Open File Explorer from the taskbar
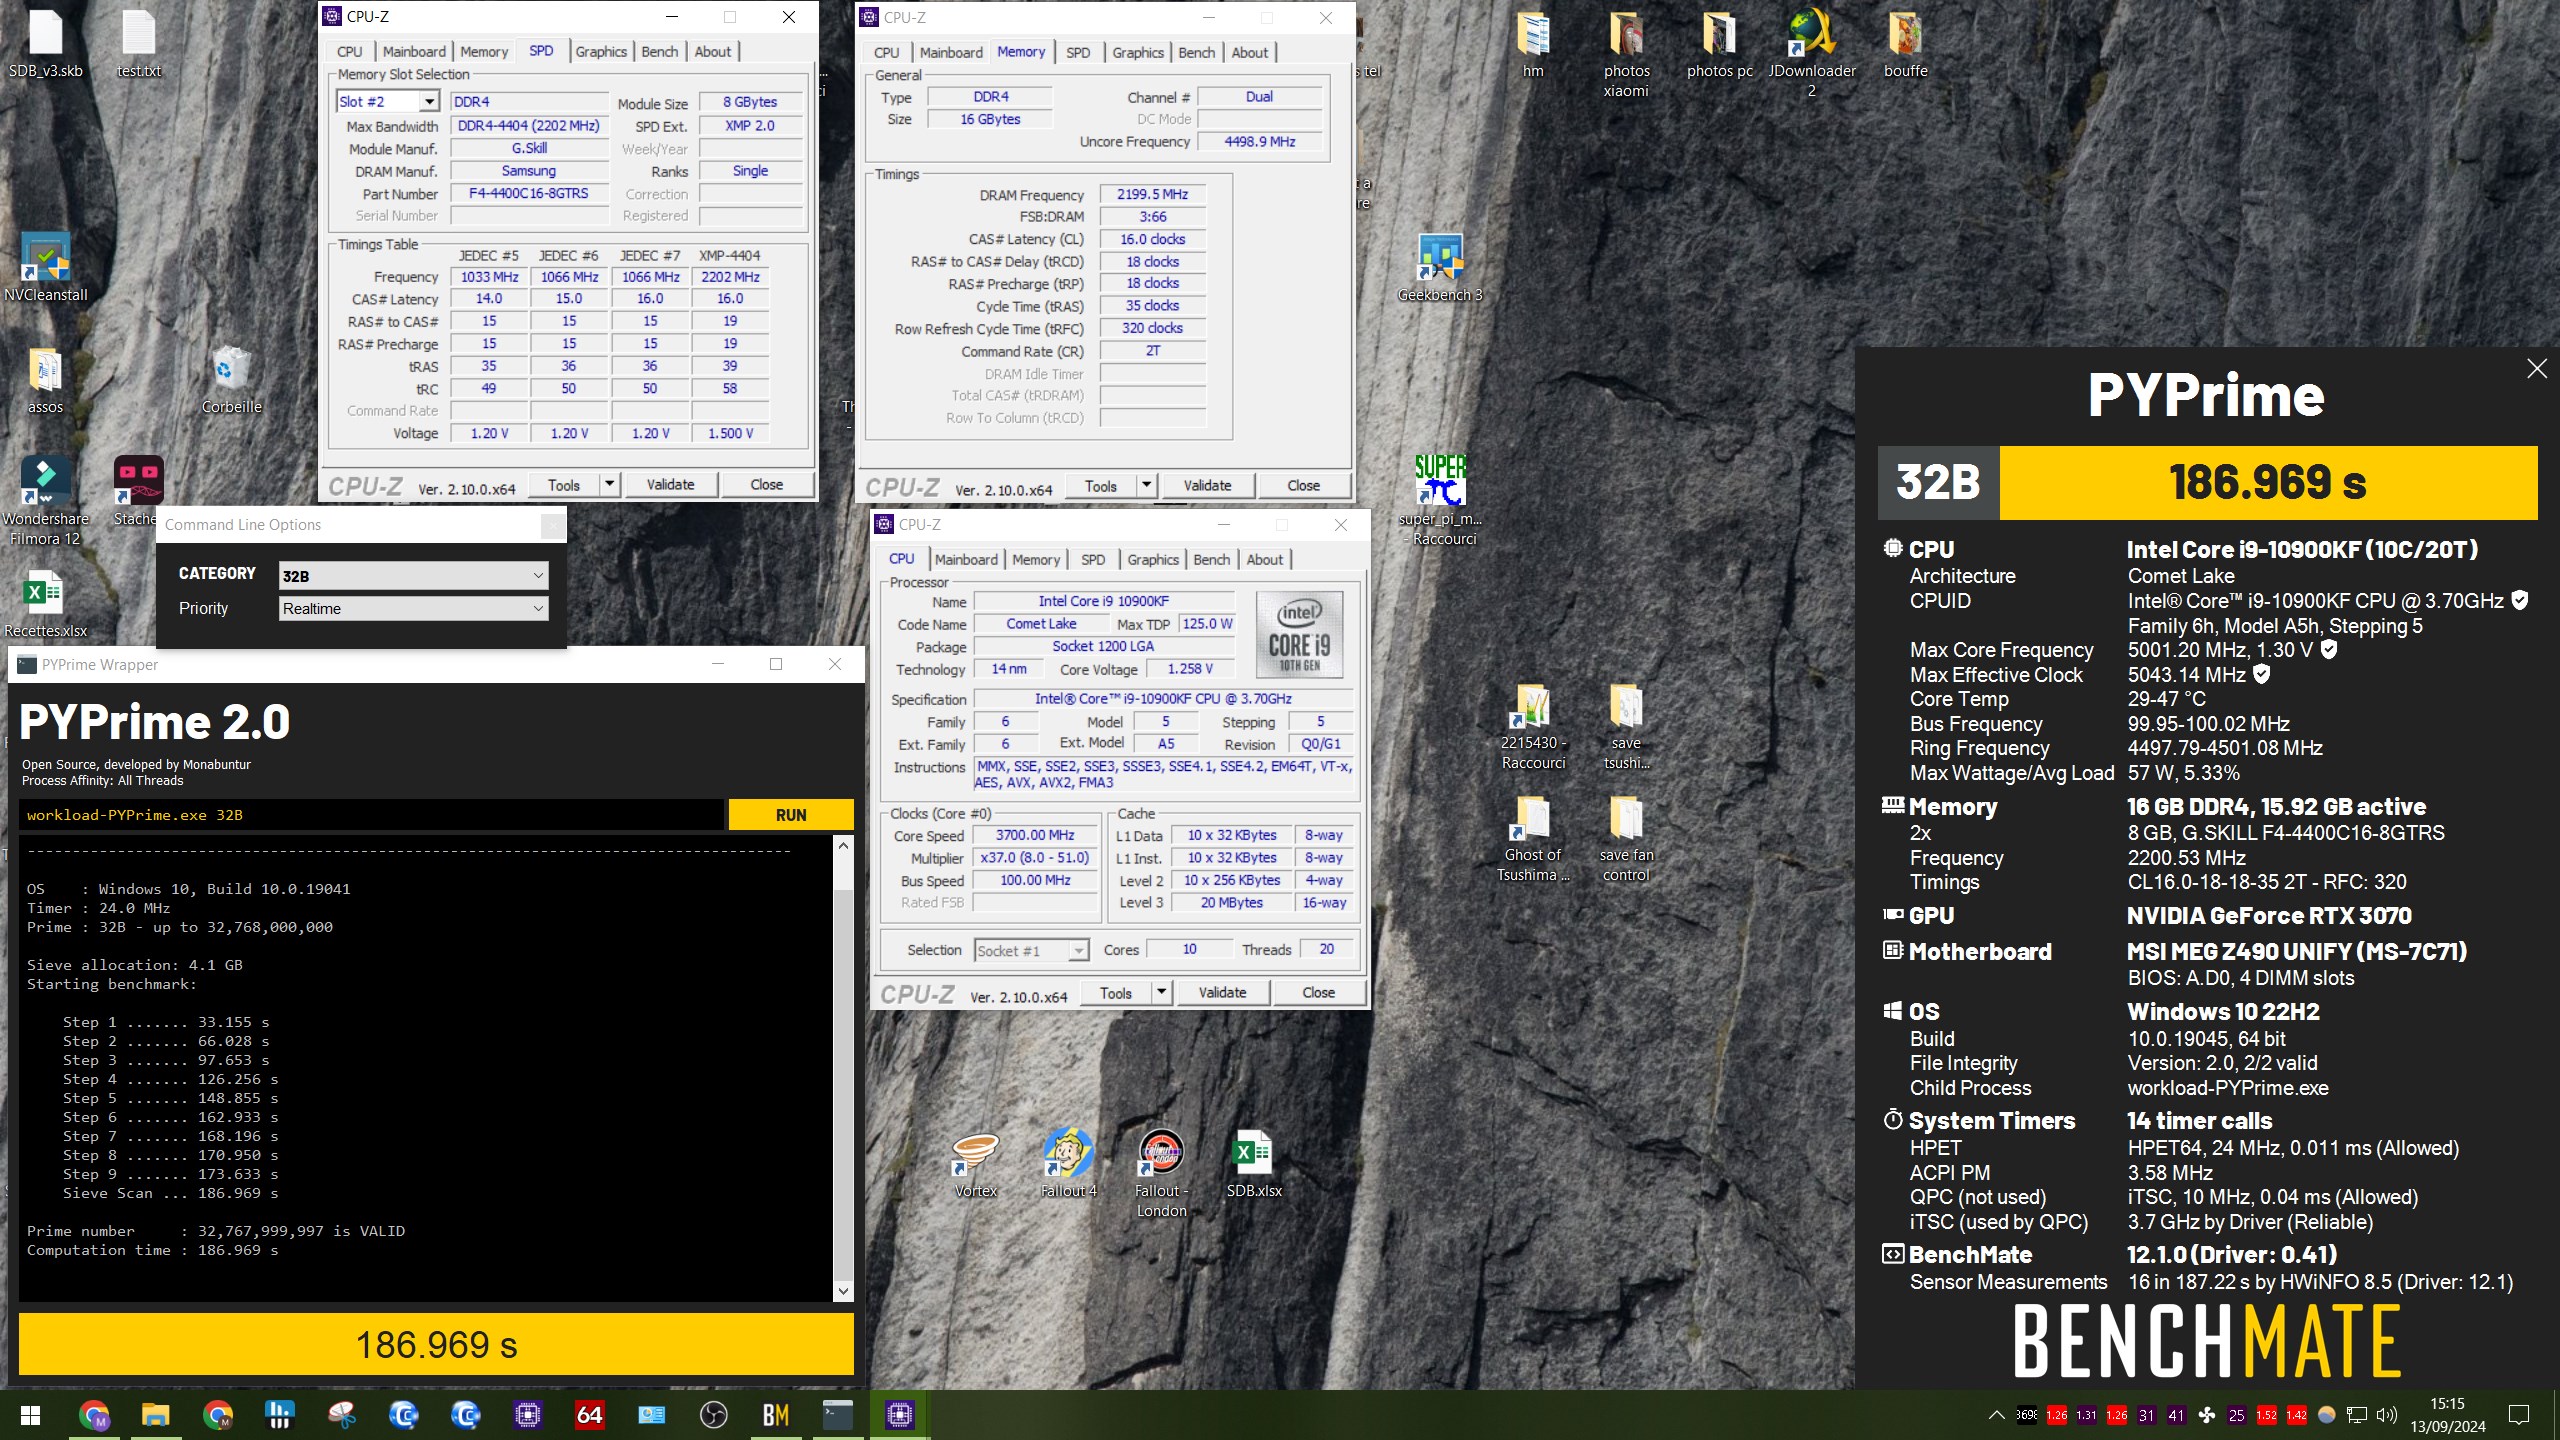 point(155,1414)
